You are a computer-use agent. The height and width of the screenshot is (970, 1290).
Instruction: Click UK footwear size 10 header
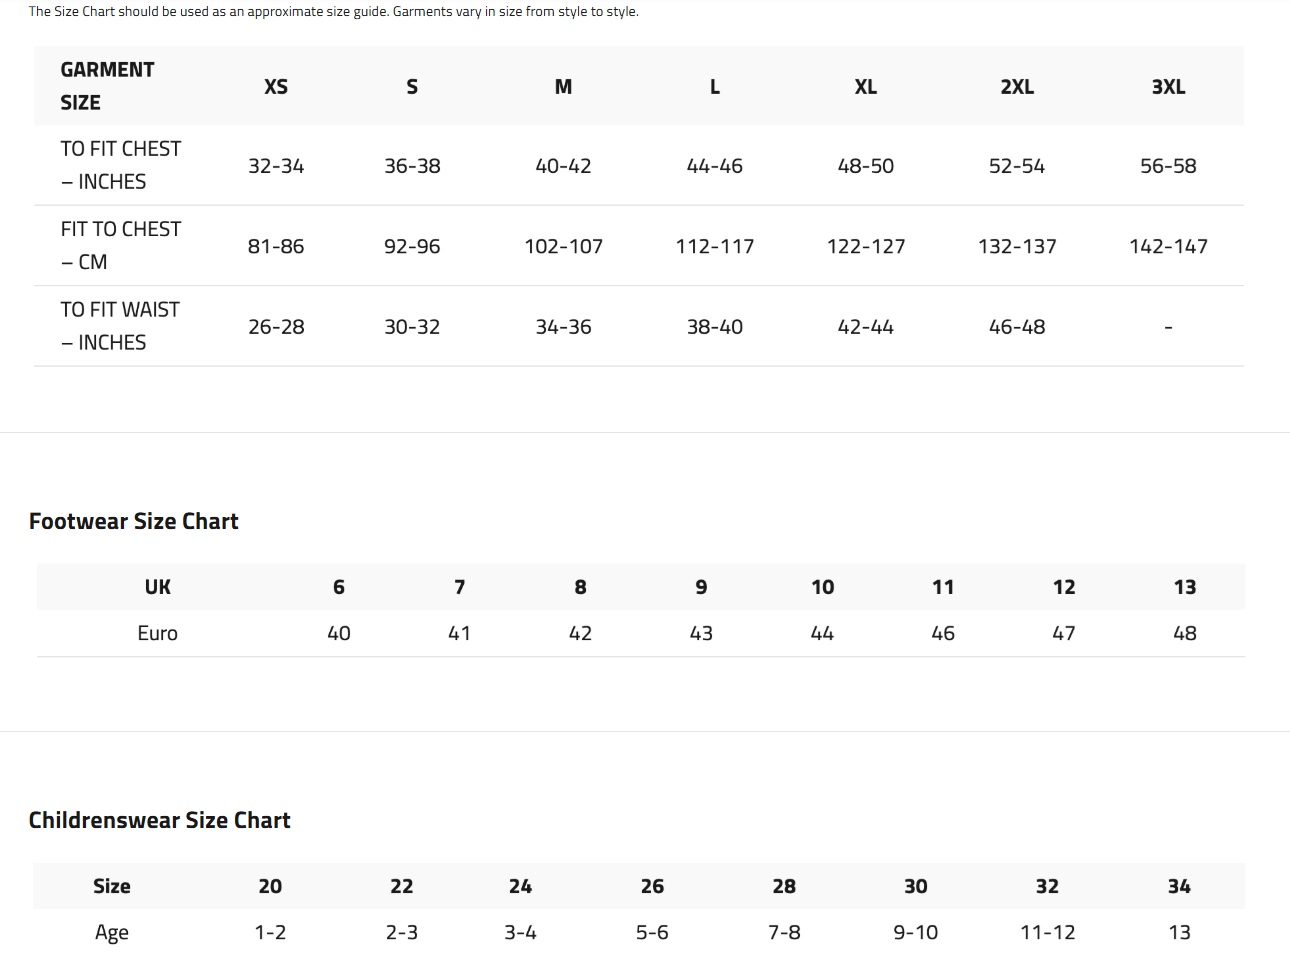click(x=822, y=587)
